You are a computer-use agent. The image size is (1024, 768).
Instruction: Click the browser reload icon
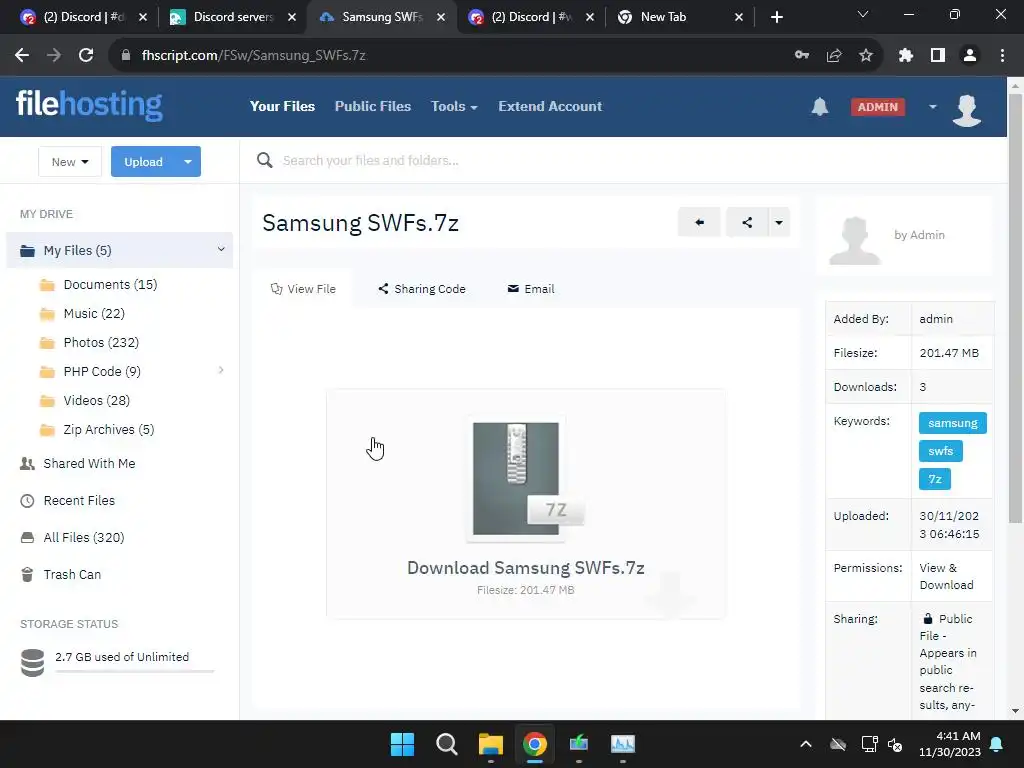pos(86,55)
